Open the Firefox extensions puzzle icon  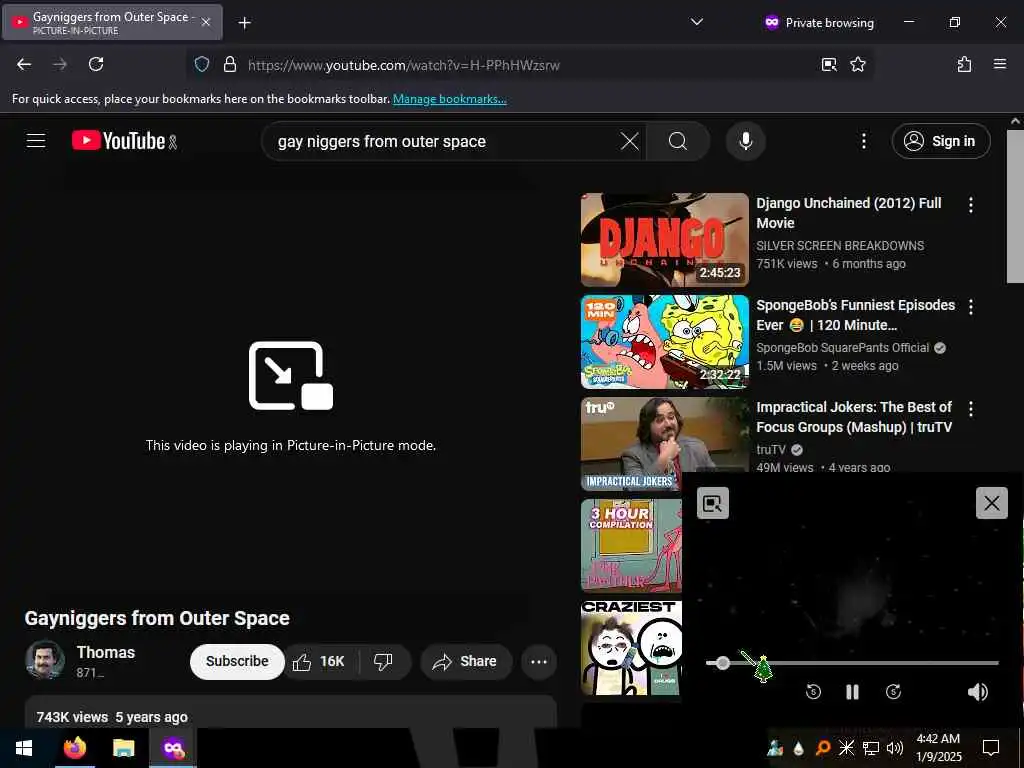[964, 64]
